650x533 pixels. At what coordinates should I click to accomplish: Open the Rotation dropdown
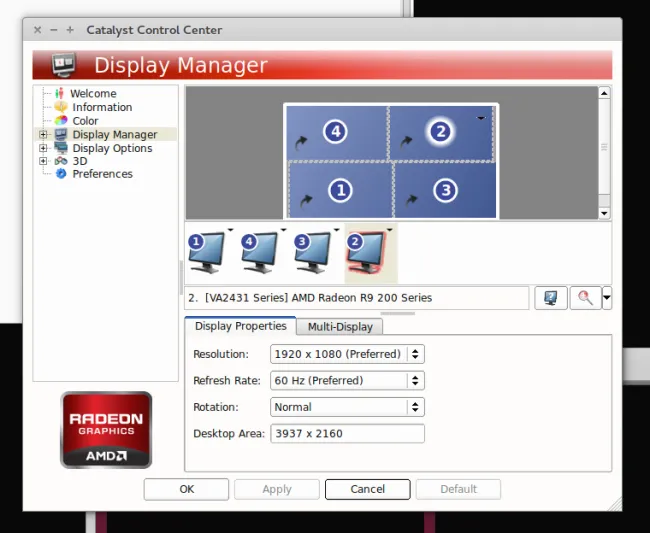(347, 407)
